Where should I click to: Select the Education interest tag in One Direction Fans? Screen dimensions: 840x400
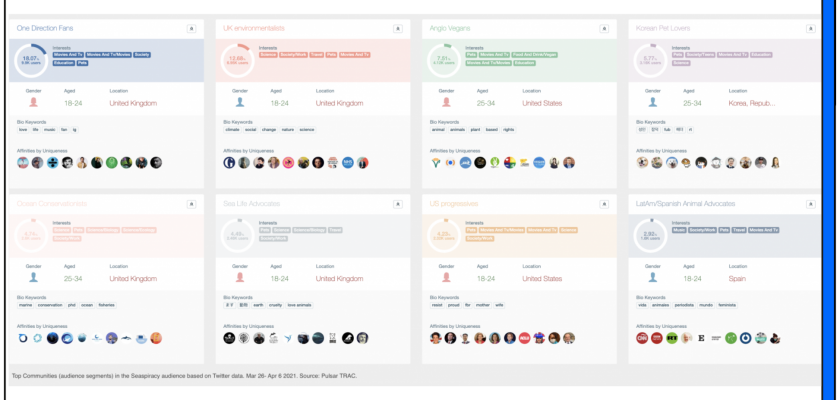(x=64, y=62)
